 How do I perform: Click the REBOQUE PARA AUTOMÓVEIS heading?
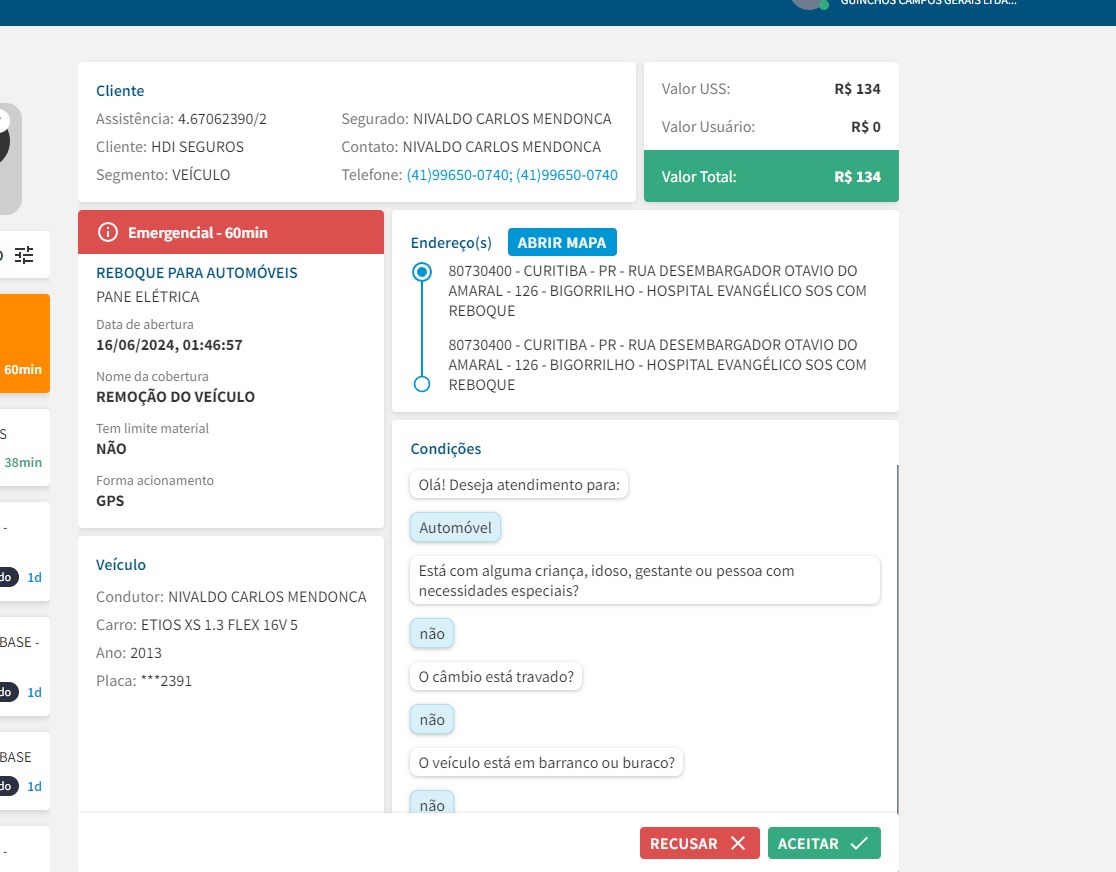(x=196, y=273)
